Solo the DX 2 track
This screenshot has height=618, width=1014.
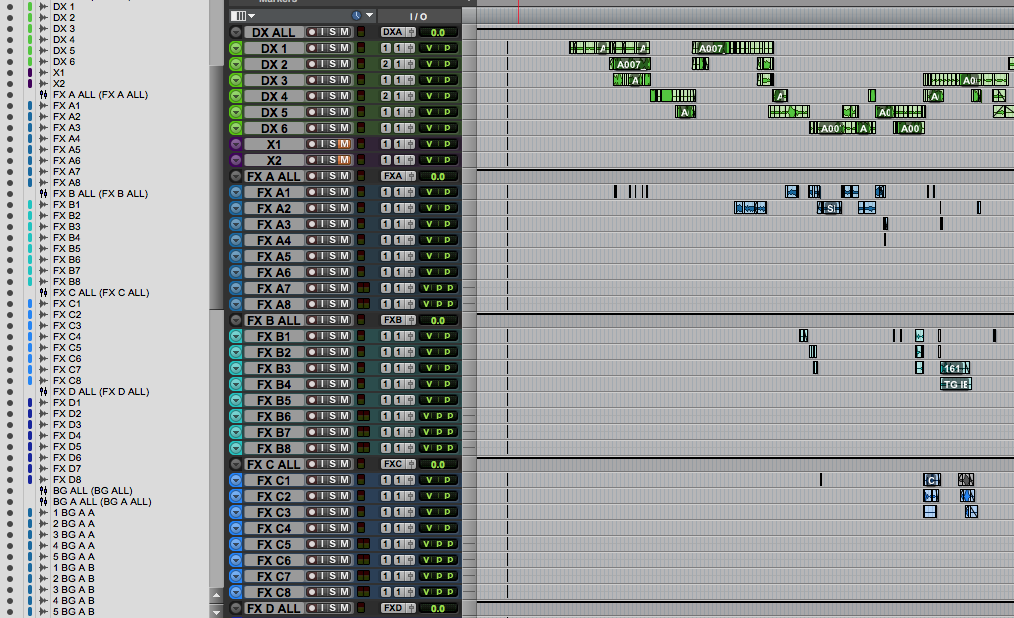(x=332, y=64)
